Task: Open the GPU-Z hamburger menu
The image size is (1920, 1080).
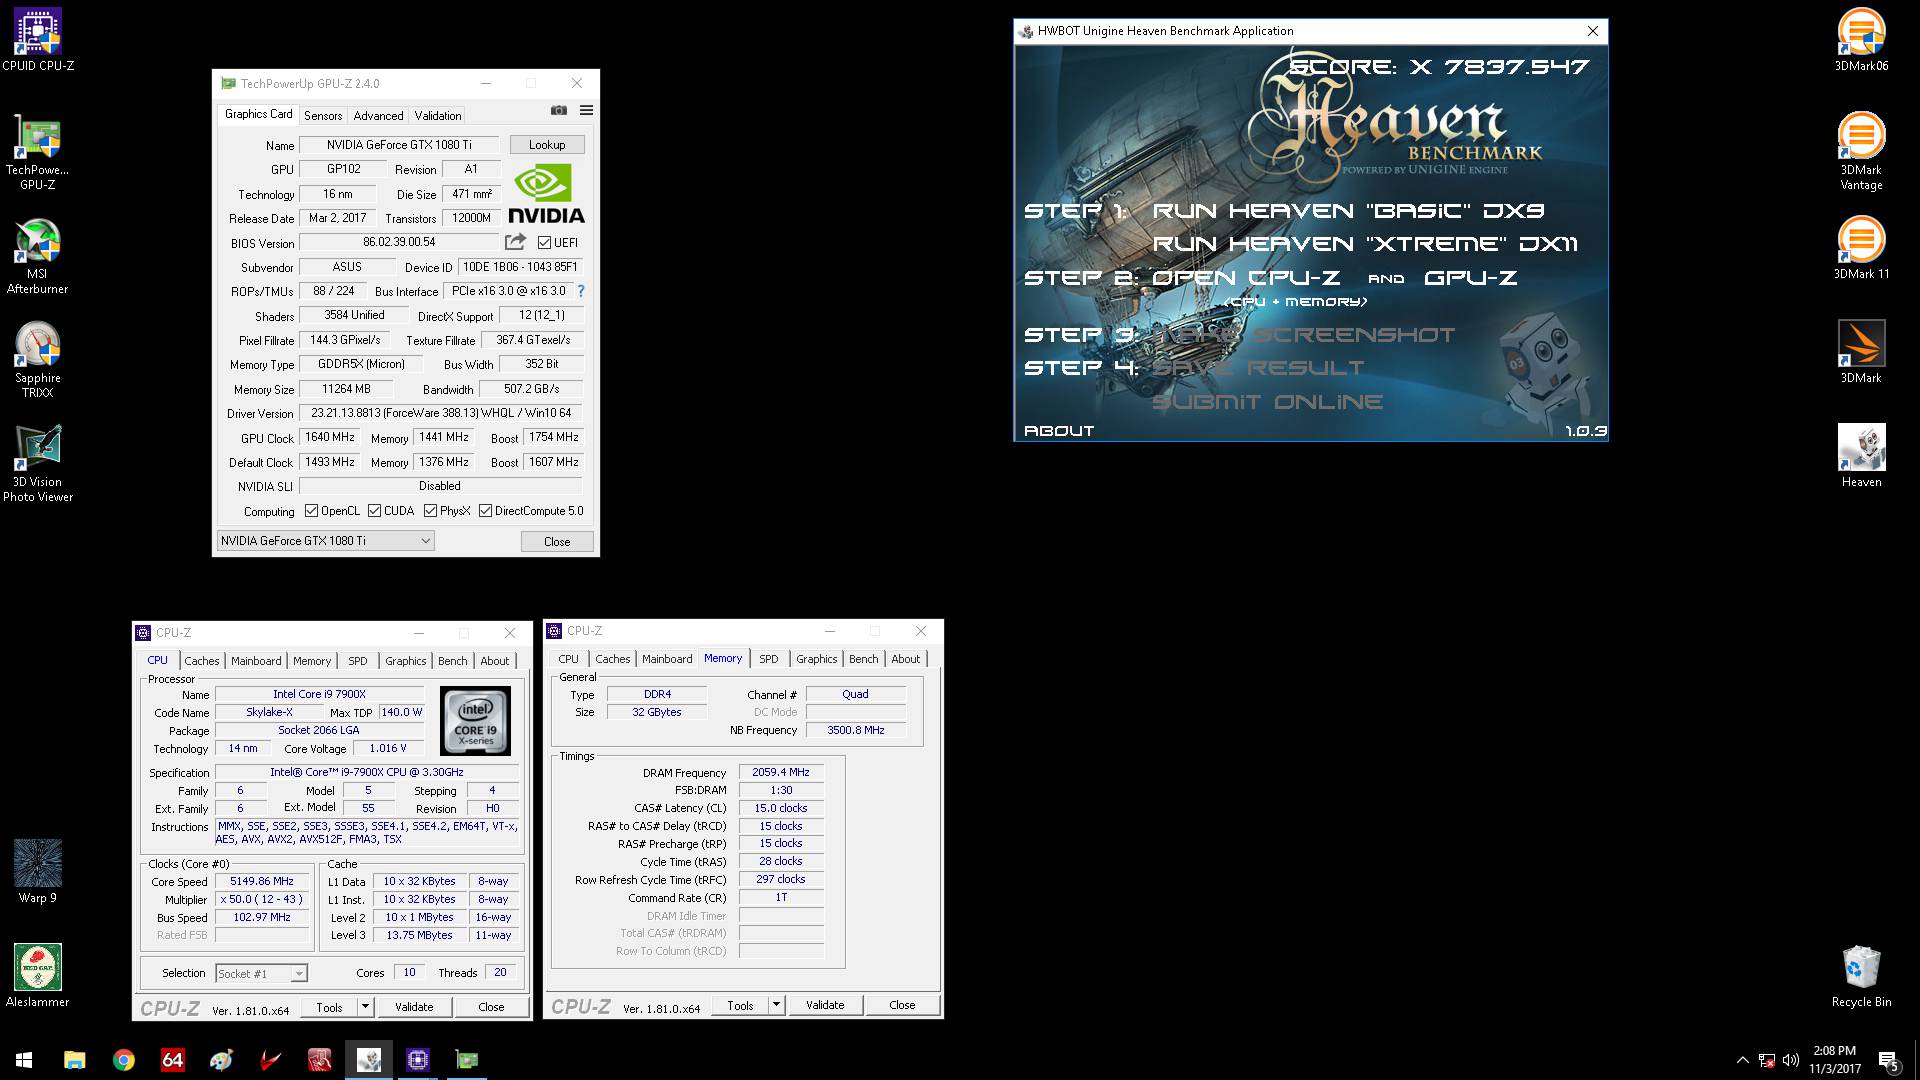Action: [x=586, y=110]
